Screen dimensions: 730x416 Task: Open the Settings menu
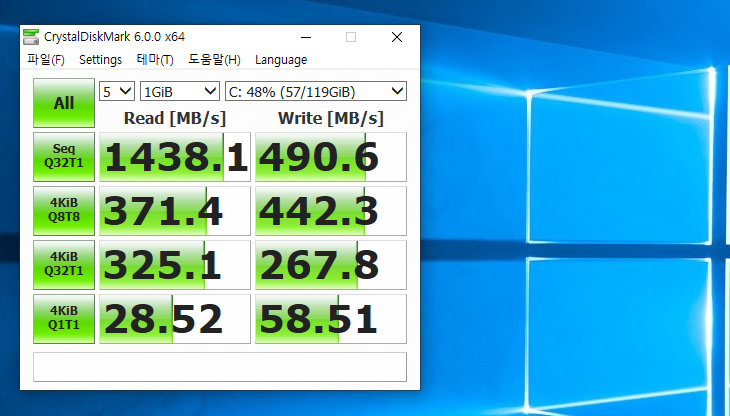(101, 60)
